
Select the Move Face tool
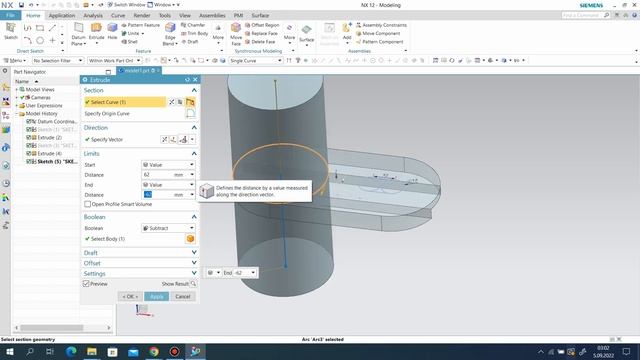[x=236, y=34]
